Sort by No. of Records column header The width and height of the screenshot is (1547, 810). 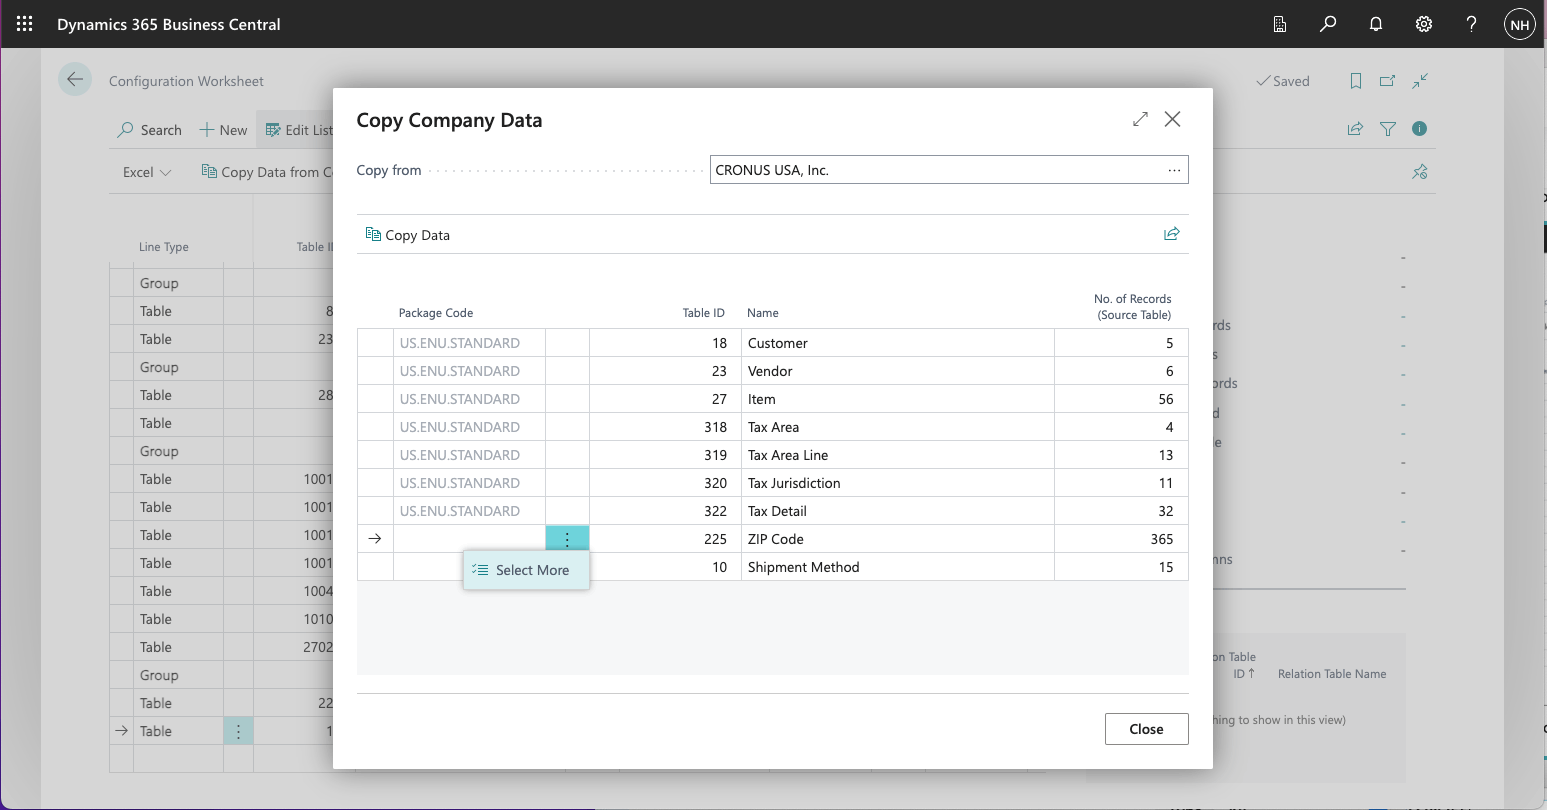coord(1133,306)
